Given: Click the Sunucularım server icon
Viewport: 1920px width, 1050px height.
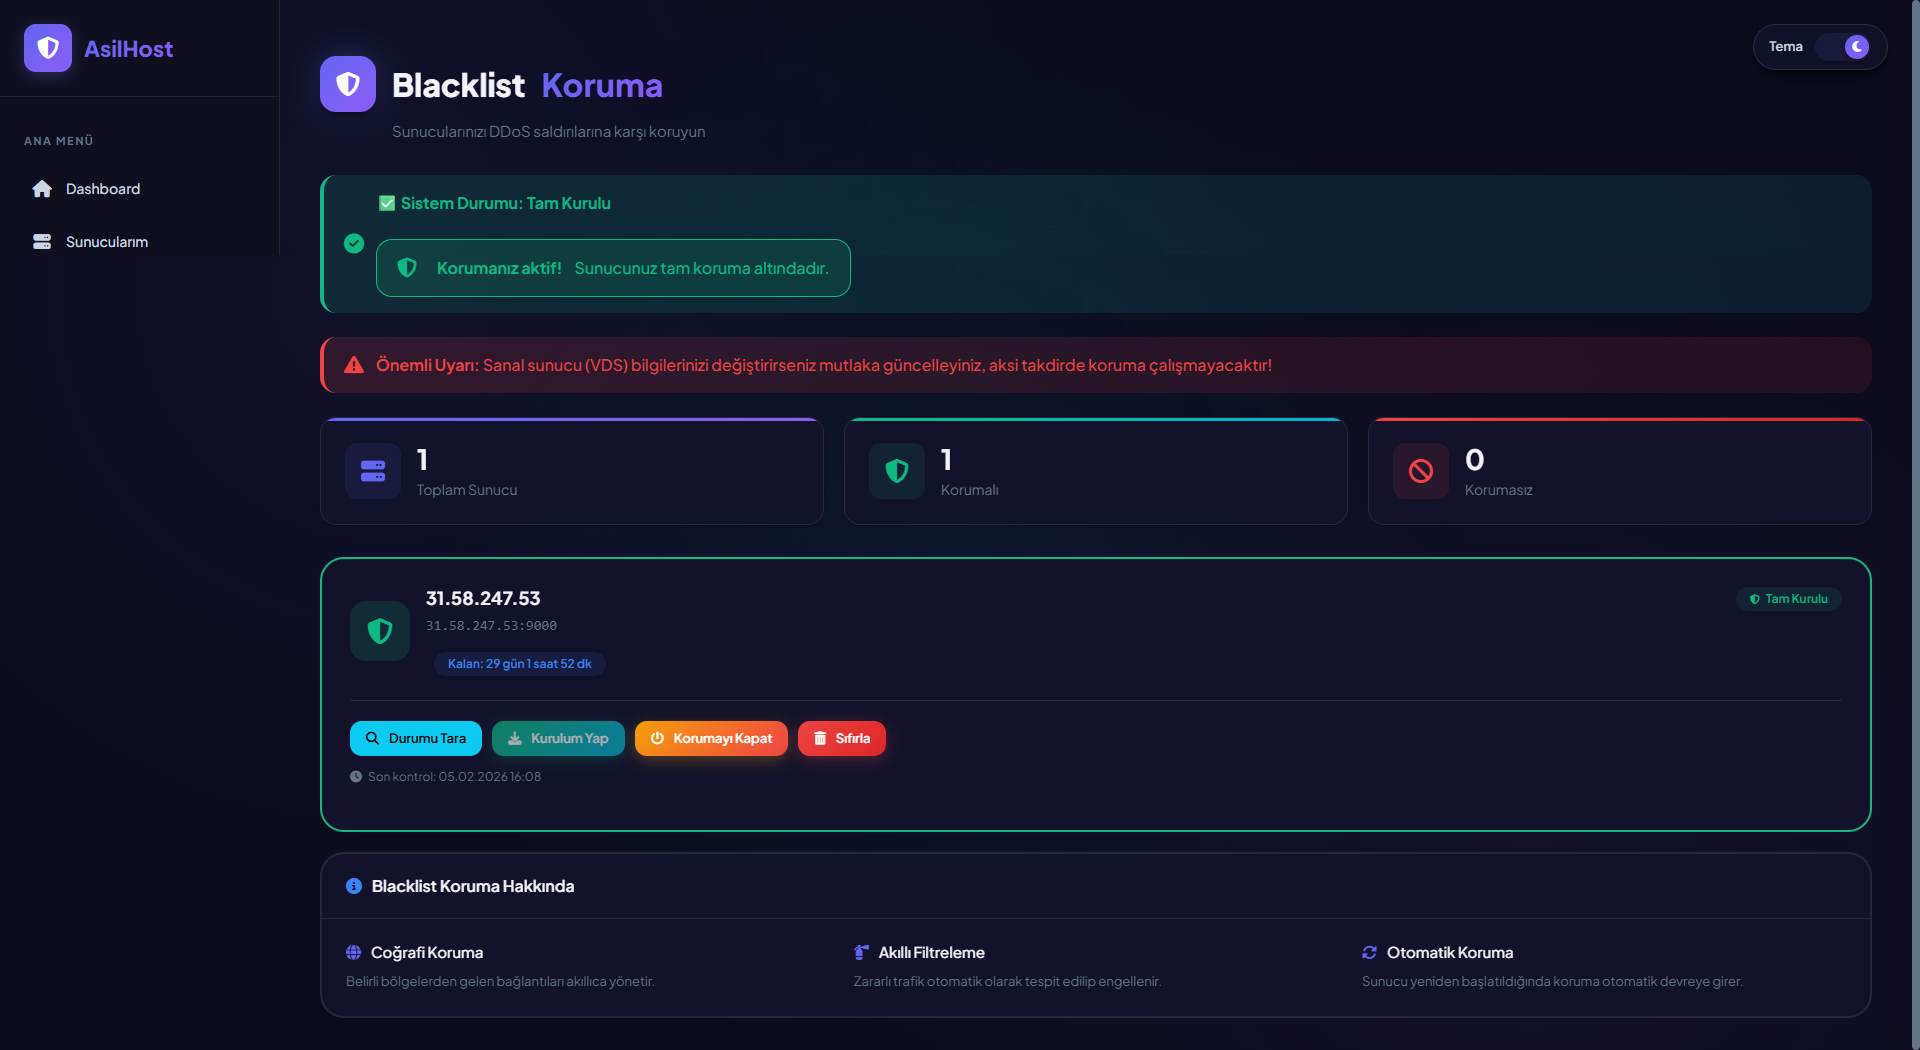Looking at the screenshot, I should coord(42,242).
